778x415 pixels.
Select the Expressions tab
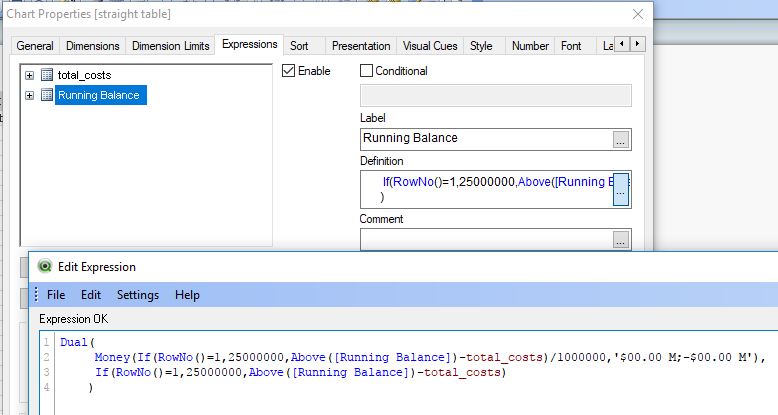pyautogui.click(x=250, y=44)
